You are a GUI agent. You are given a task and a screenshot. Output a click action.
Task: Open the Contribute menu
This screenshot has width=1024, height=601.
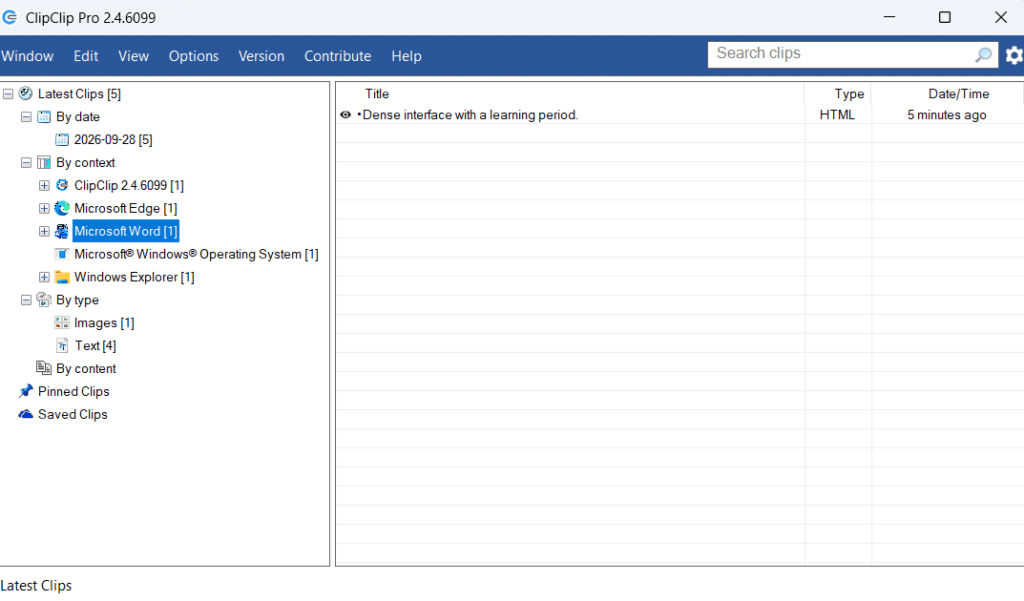pos(338,56)
